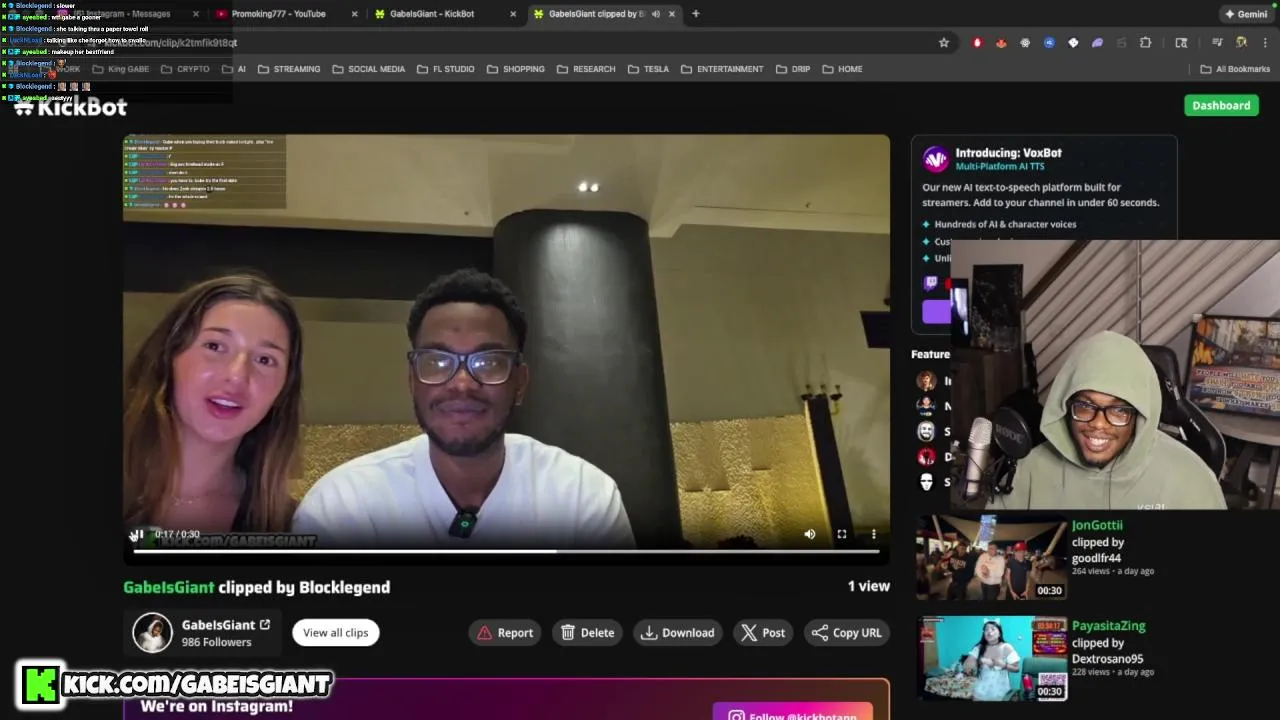This screenshot has height=720, width=1280.
Task: Open a new browser tab
Action: coord(696,14)
